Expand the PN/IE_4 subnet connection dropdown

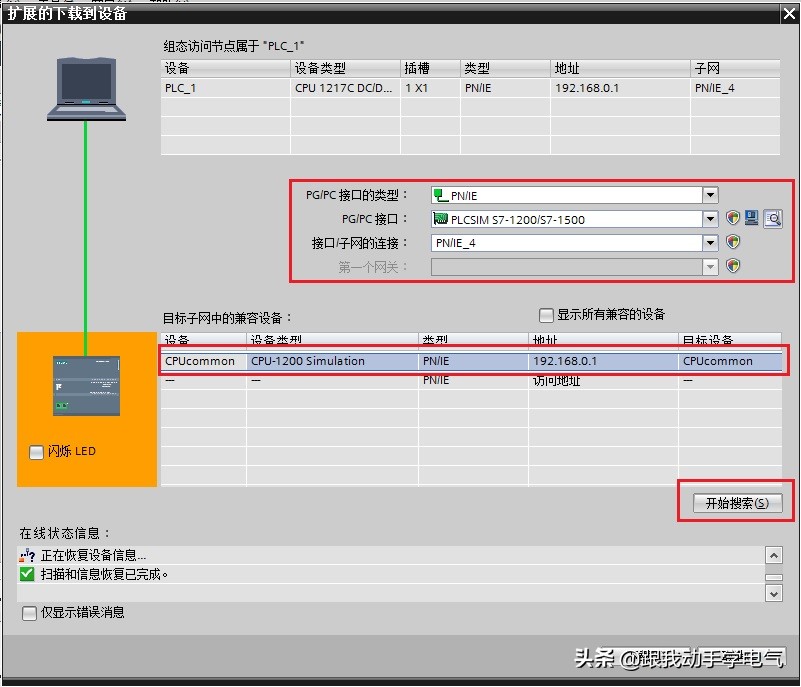point(710,242)
